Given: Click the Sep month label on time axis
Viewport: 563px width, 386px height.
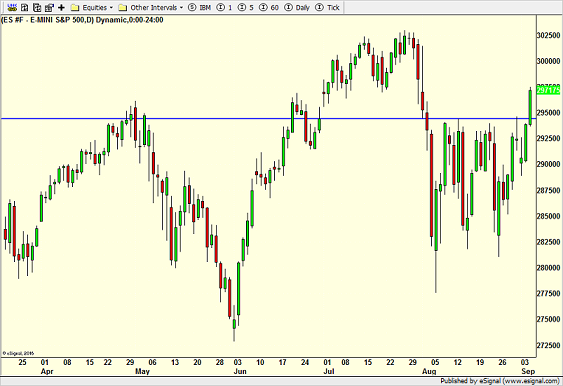Looking at the screenshot, I should (x=528, y=371).
